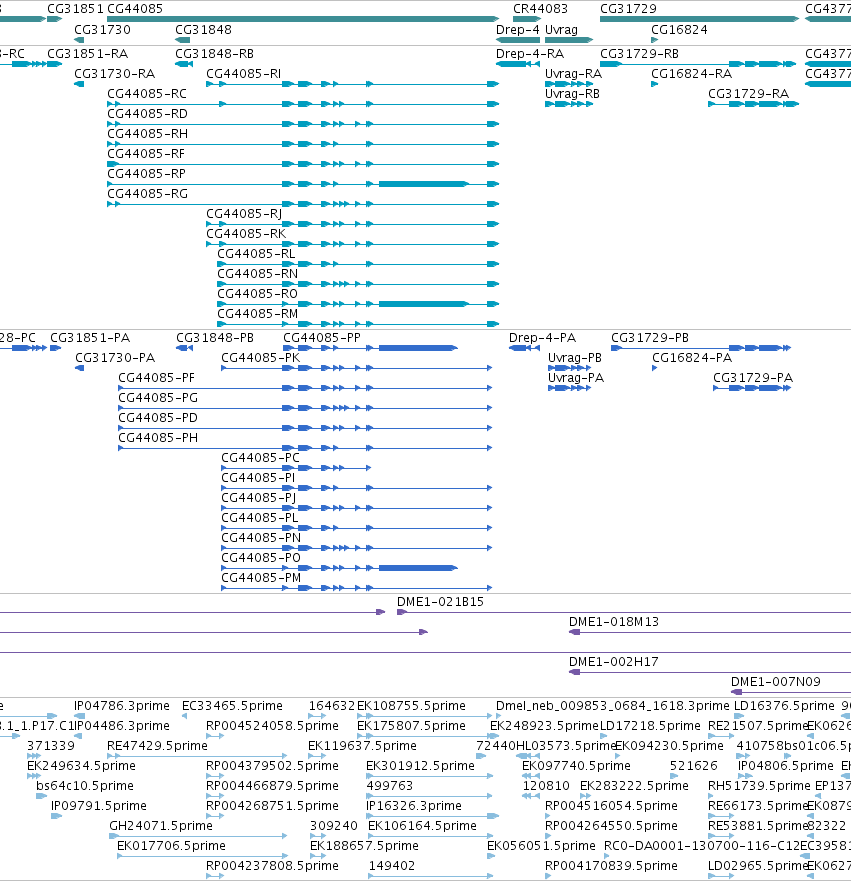Click cDNA IP04786.3prime label
The image size is (851, 881).
coord(122,706)
